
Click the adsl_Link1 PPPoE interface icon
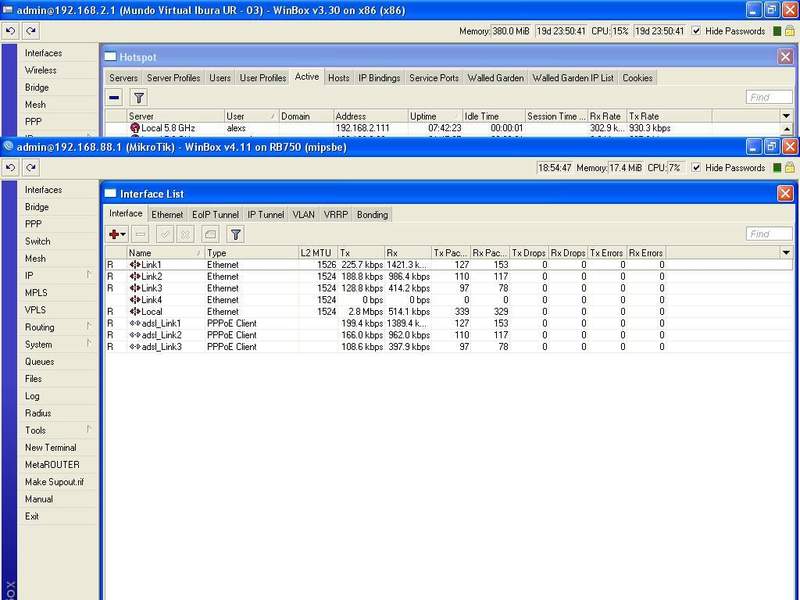135,323
